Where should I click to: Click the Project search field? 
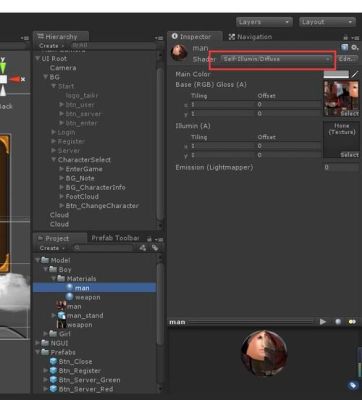point(103,248)
